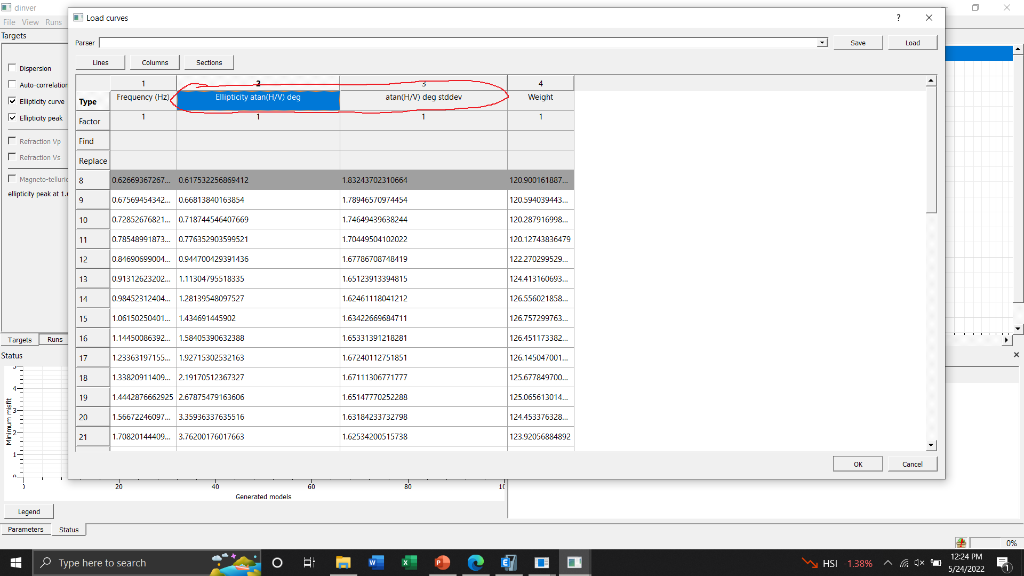Open the Ellipticity atan(H/V) deg type cell
Image resolution: width=1024 pixels, height=576 pixels.
[x=258, y=100]
